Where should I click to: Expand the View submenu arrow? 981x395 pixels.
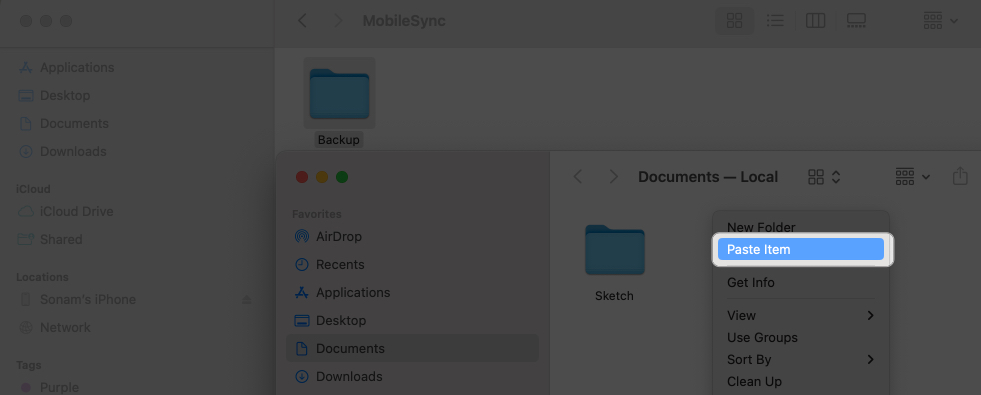870,315
